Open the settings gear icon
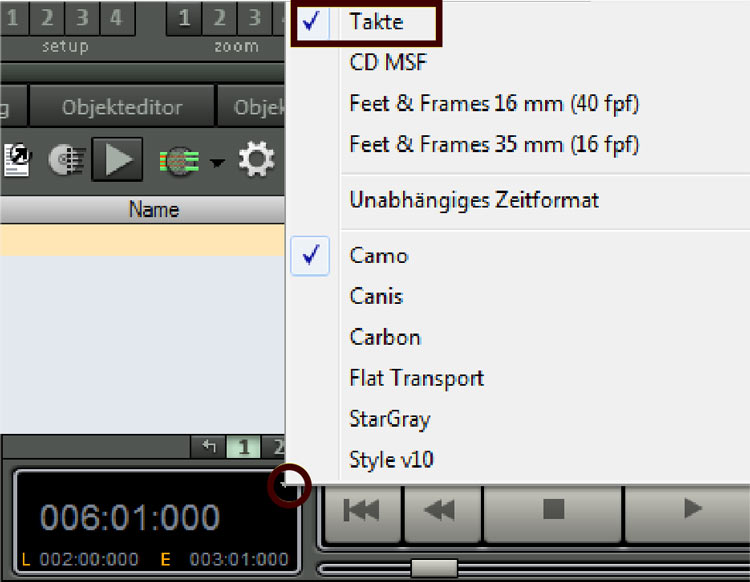Image resolution: width=750 pixels, height=582 pixels. click(256, 159)
